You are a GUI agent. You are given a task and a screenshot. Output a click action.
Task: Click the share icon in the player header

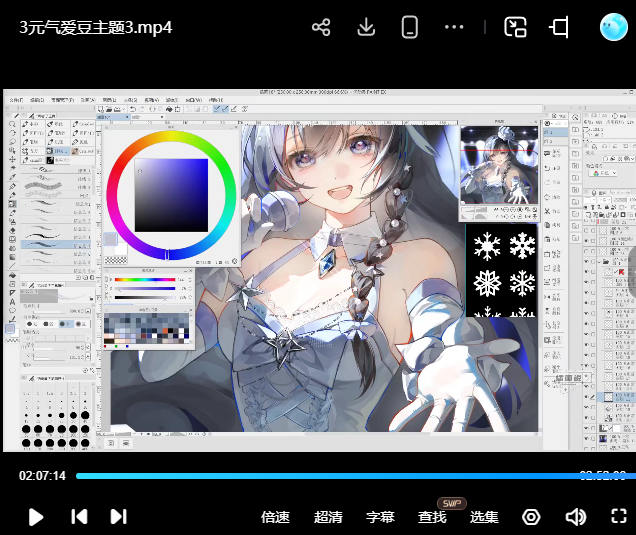[x=321, y=28]
